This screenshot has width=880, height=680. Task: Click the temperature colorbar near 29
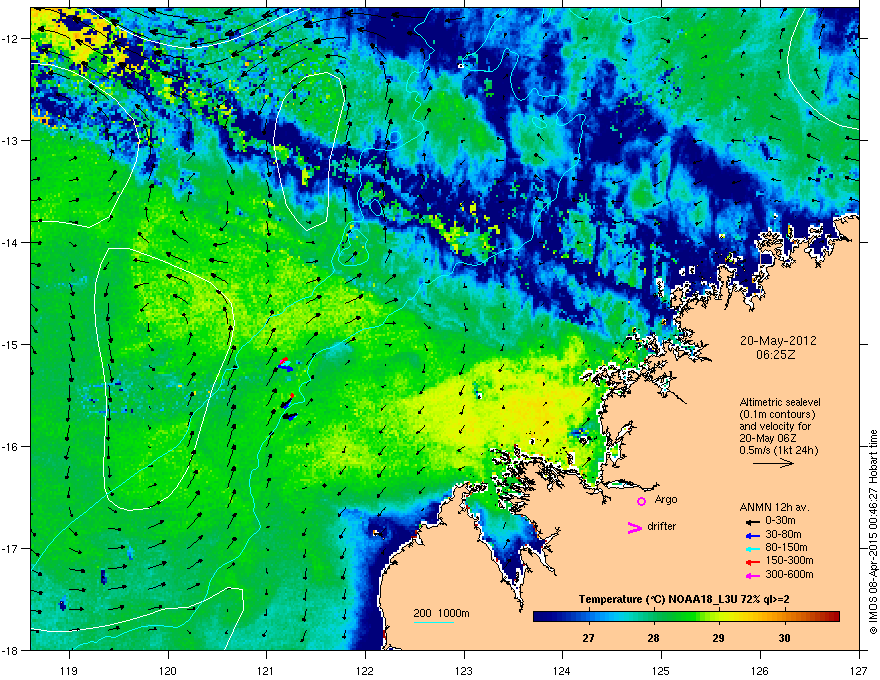tap(718, 616)
